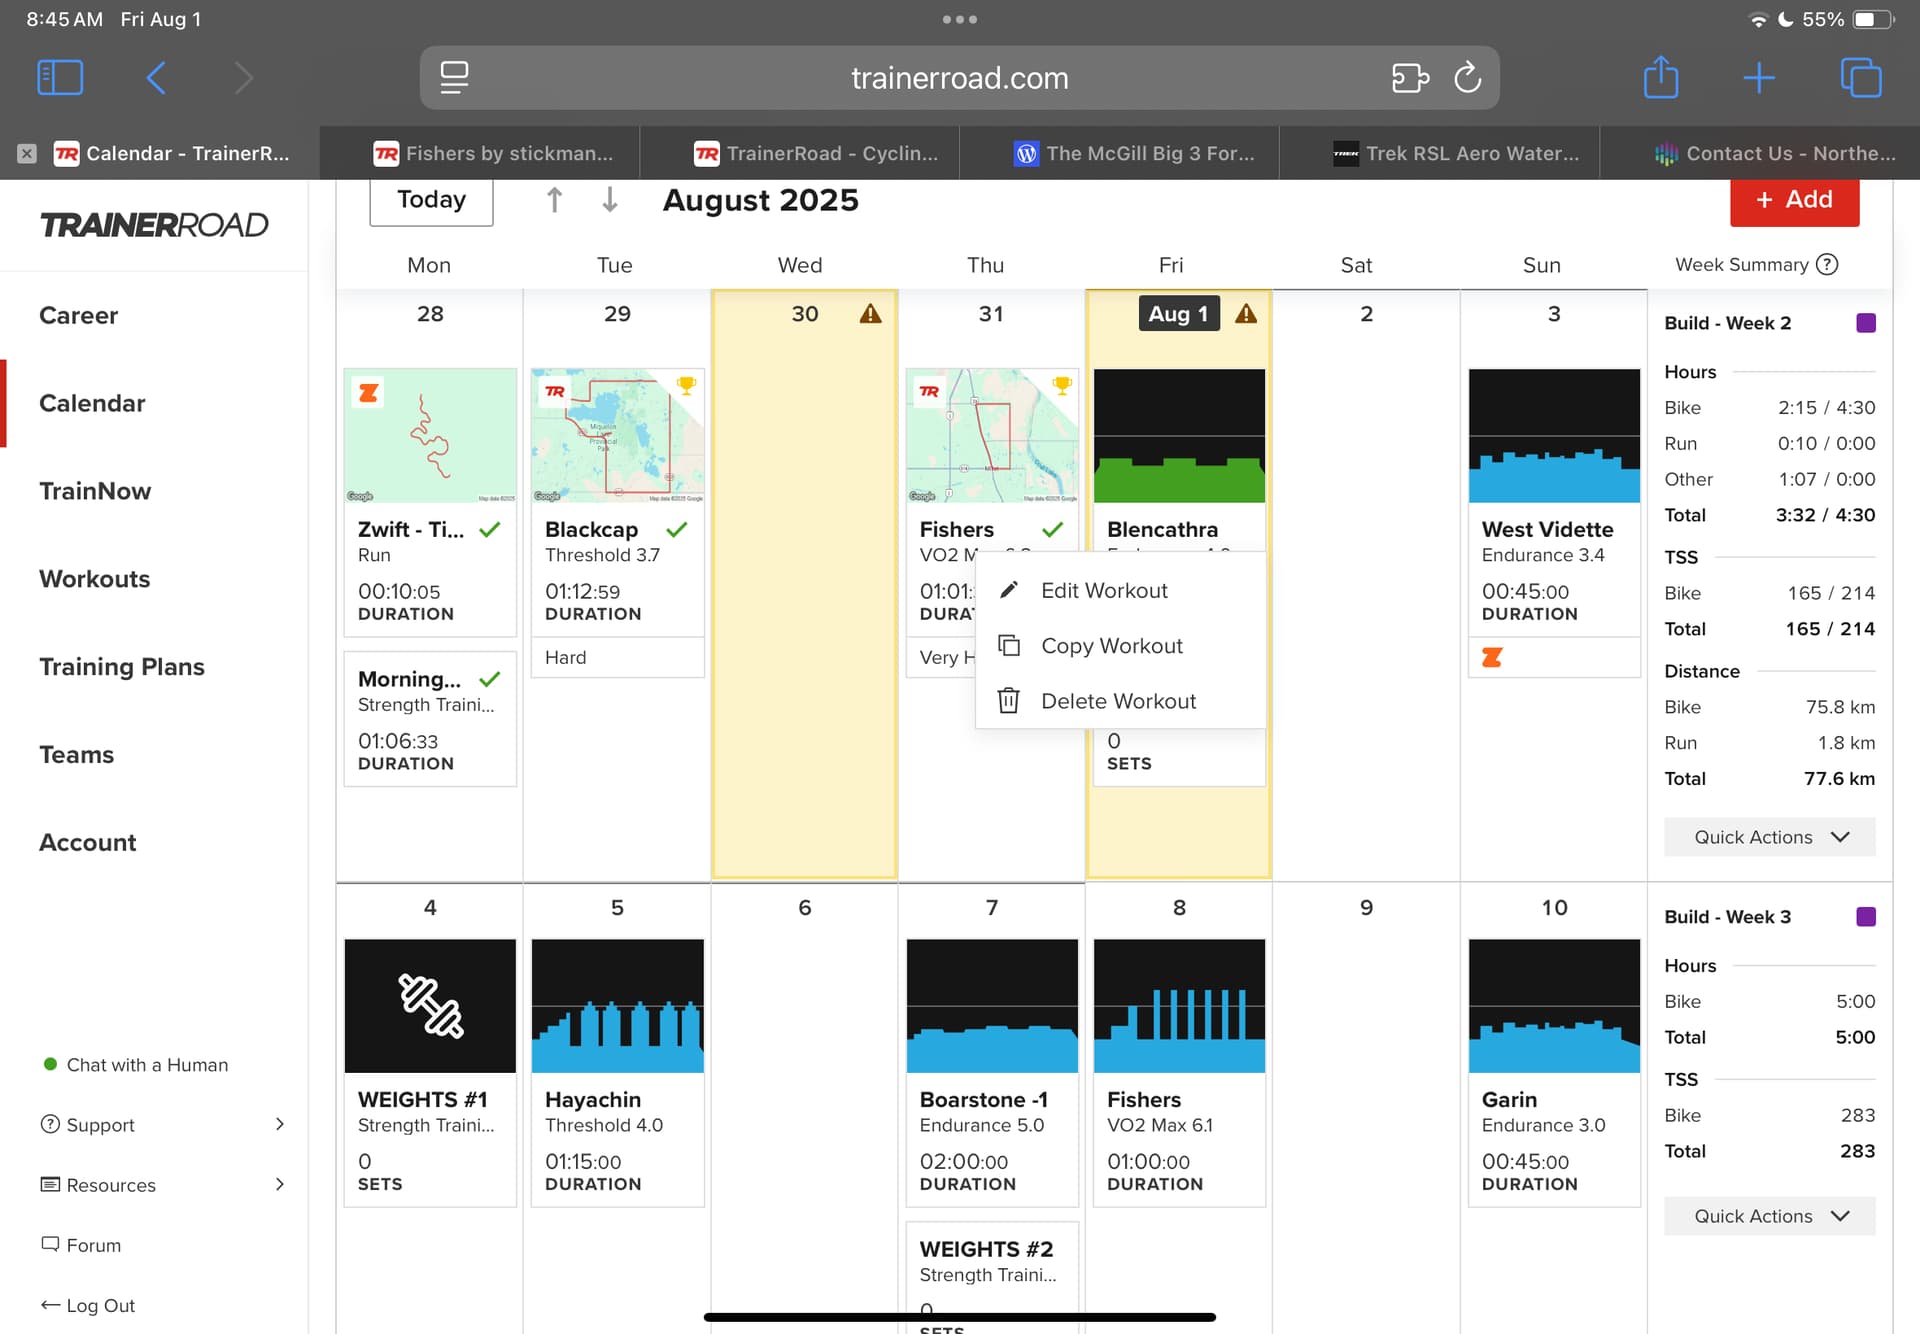Reload the page with refresh icon

1467,78
